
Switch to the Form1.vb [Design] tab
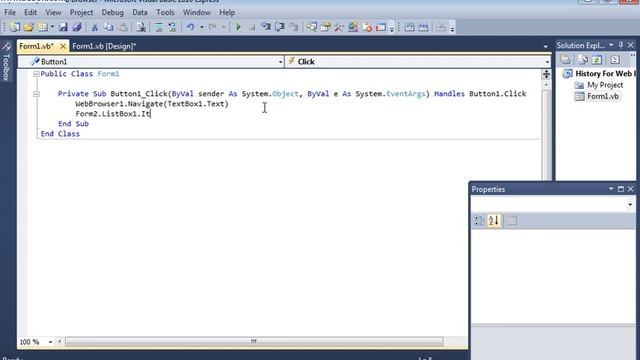[104, 46]
